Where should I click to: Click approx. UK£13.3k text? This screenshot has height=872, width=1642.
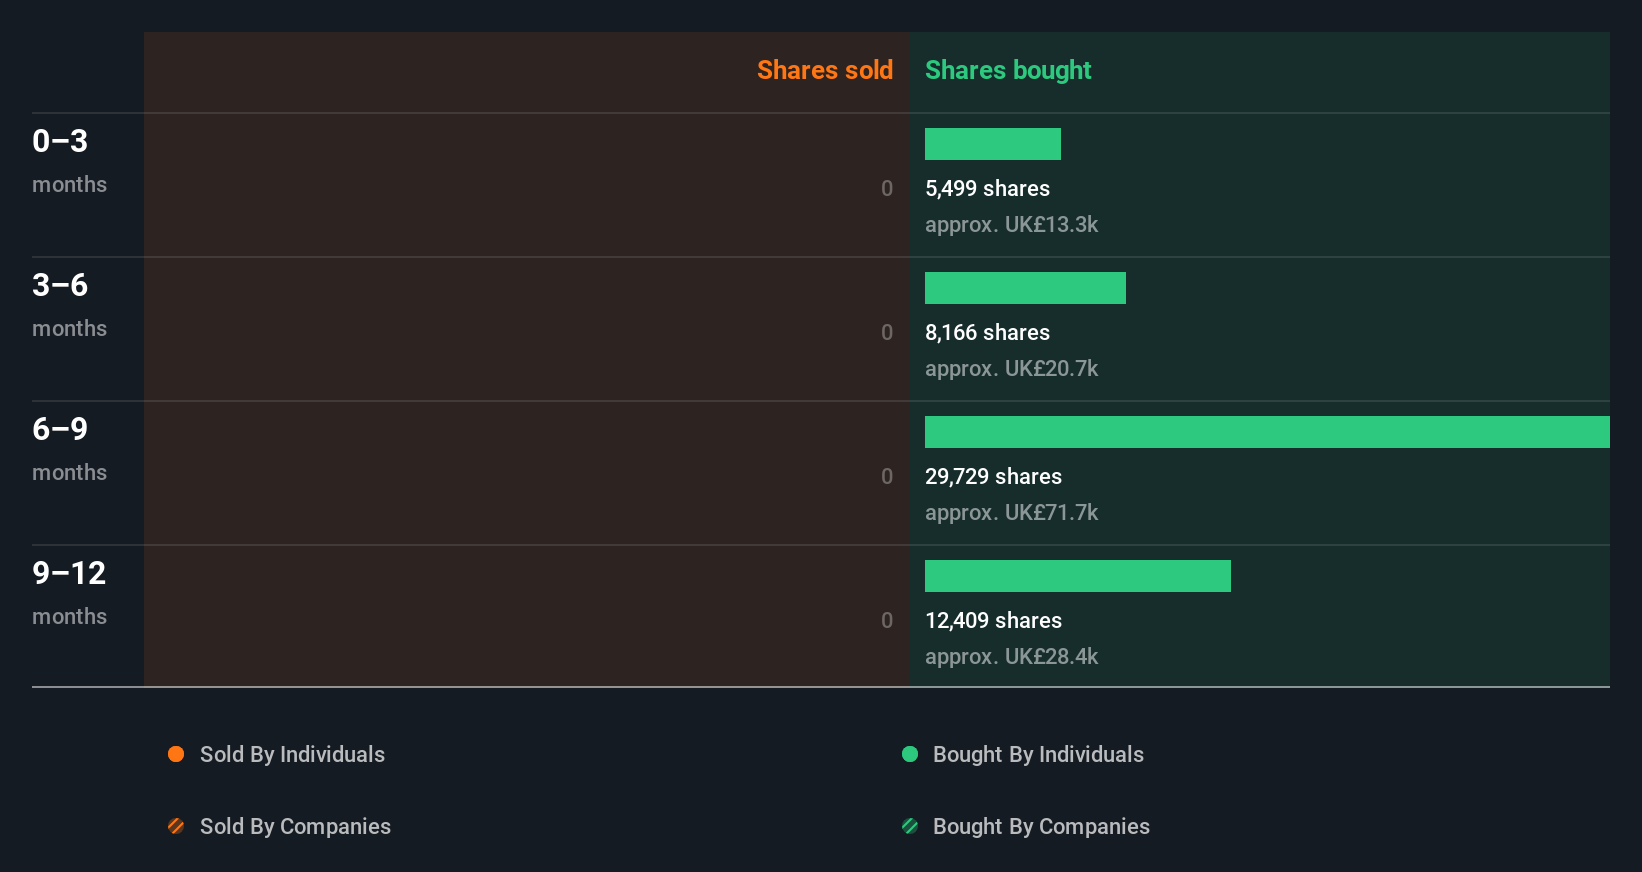[x=1011, y=224]
